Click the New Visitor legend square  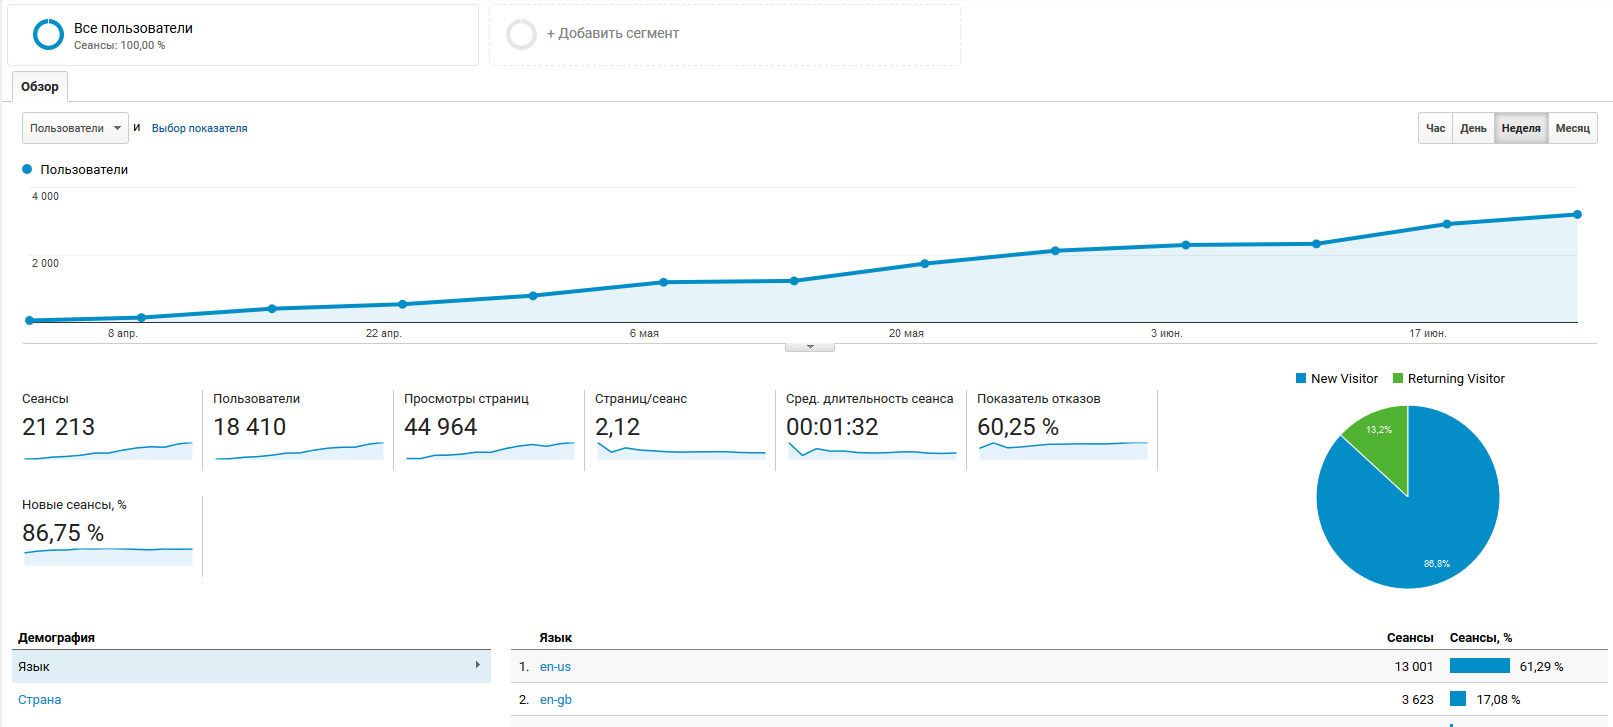(x=1301, y=379)
